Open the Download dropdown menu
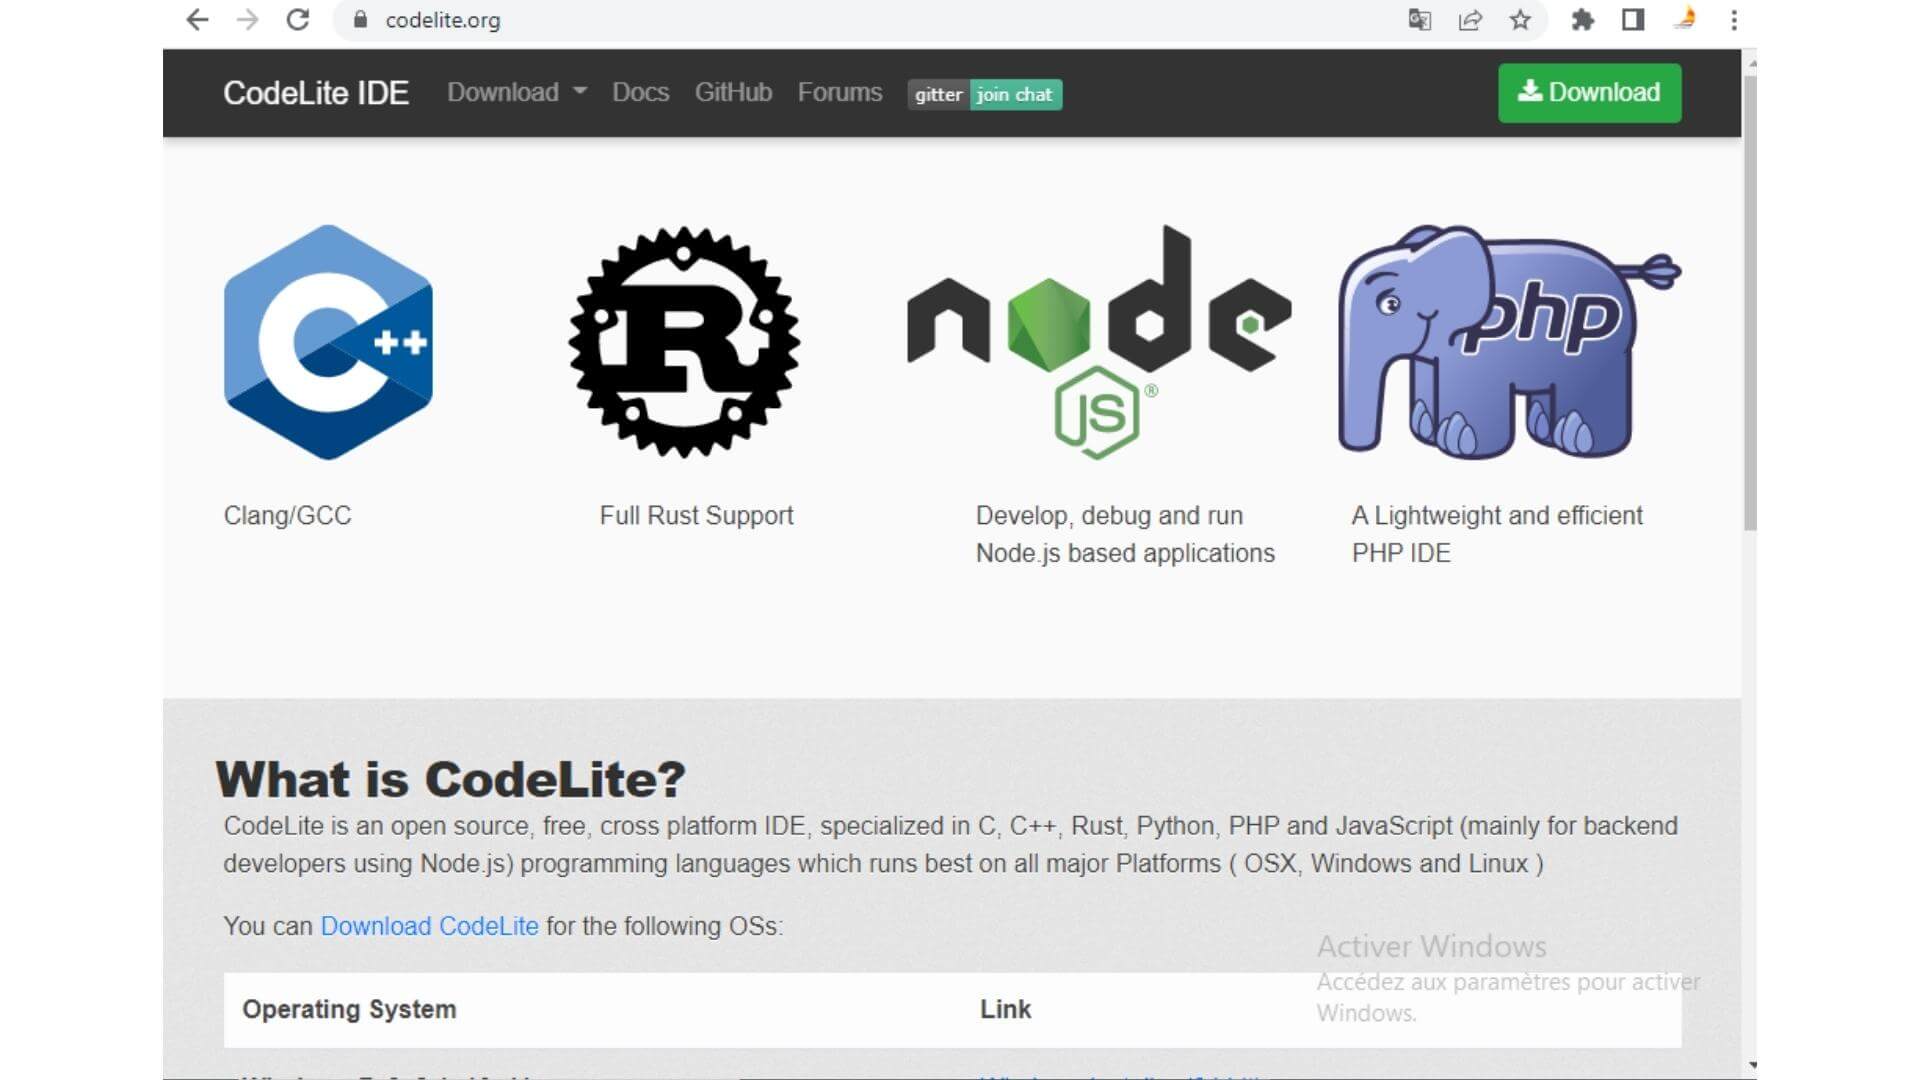The image size is (1920, 1080). [514, 92]
